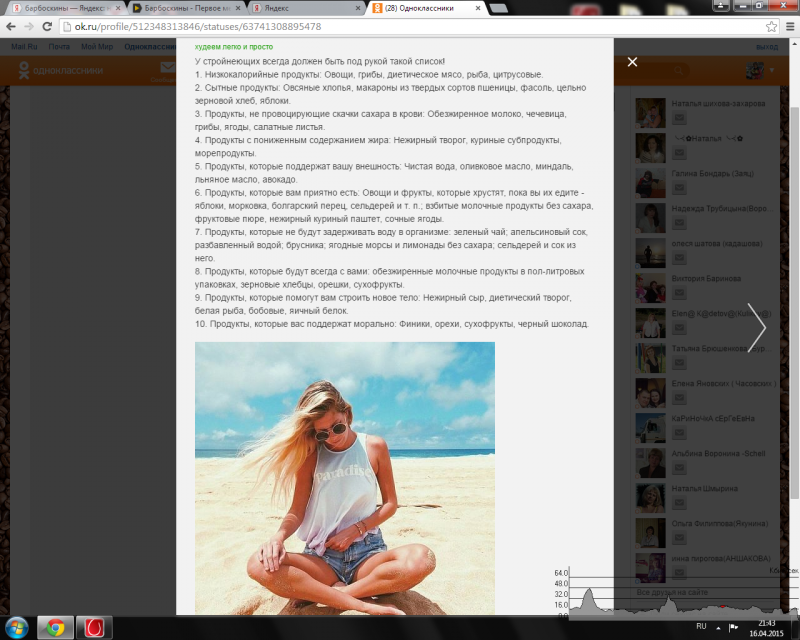This screenshot has height=640, width=800.
Task: Close the 'Барбоскины - Первое' browser tab
Action: tap(238, 8)
